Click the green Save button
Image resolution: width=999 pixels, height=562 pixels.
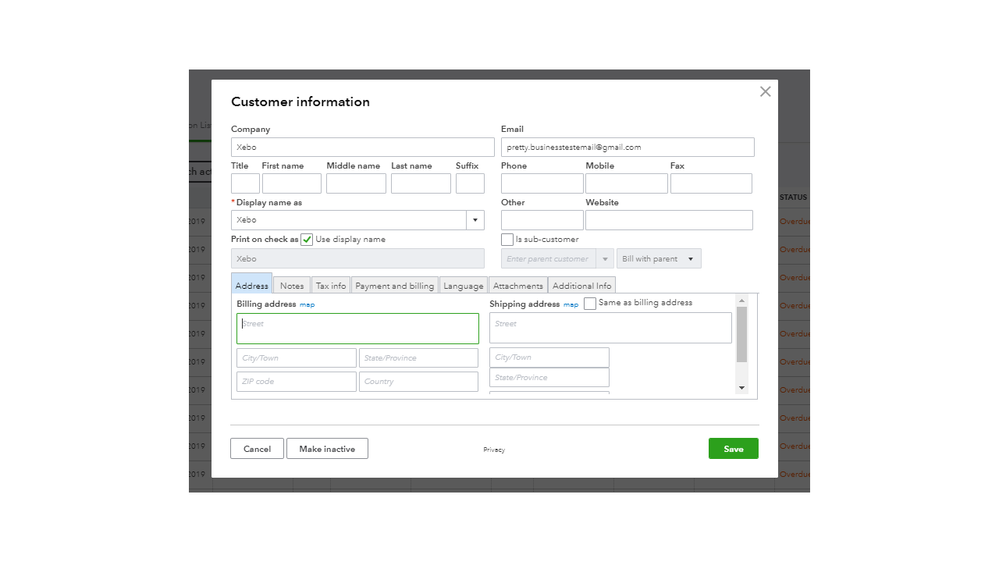pos(733,449)
